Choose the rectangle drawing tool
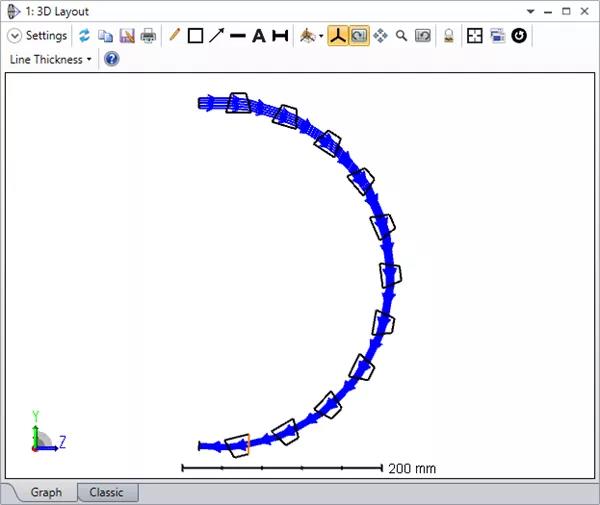600x505 pixels. click(x=196, y=36)
